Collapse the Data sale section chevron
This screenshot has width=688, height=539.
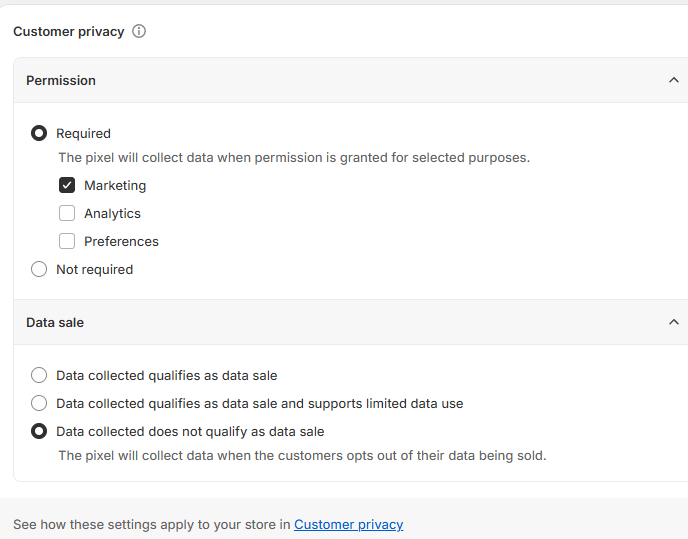click(673, 322)
